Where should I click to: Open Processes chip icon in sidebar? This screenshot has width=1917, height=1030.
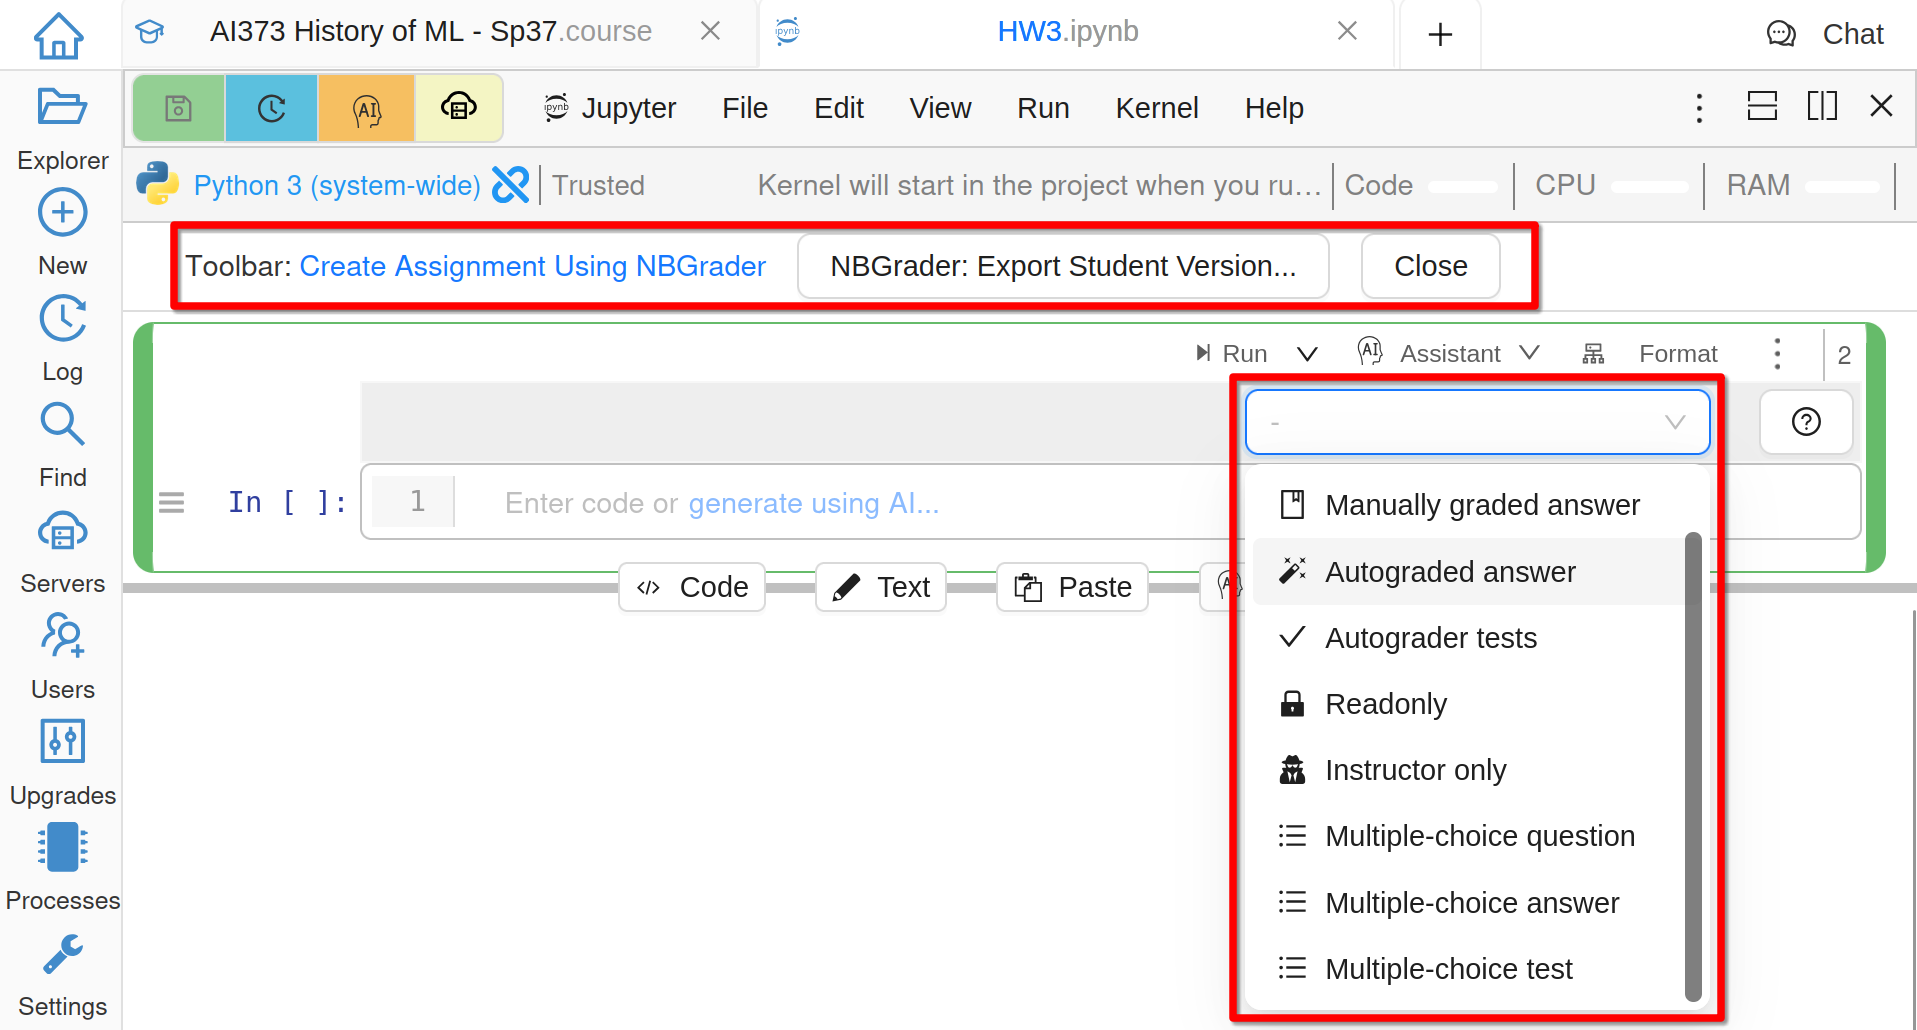(x=62, y=848)
